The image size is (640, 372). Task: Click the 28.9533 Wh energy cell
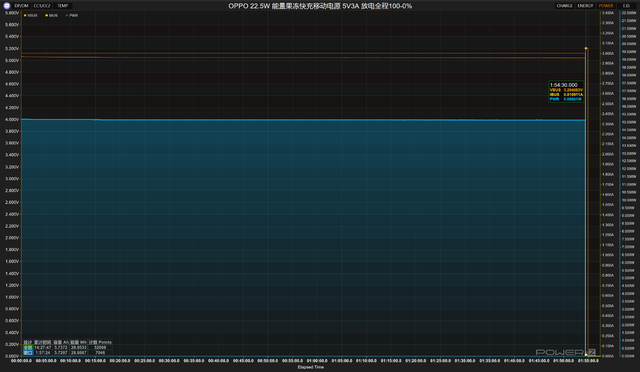[x=79, y=347]
